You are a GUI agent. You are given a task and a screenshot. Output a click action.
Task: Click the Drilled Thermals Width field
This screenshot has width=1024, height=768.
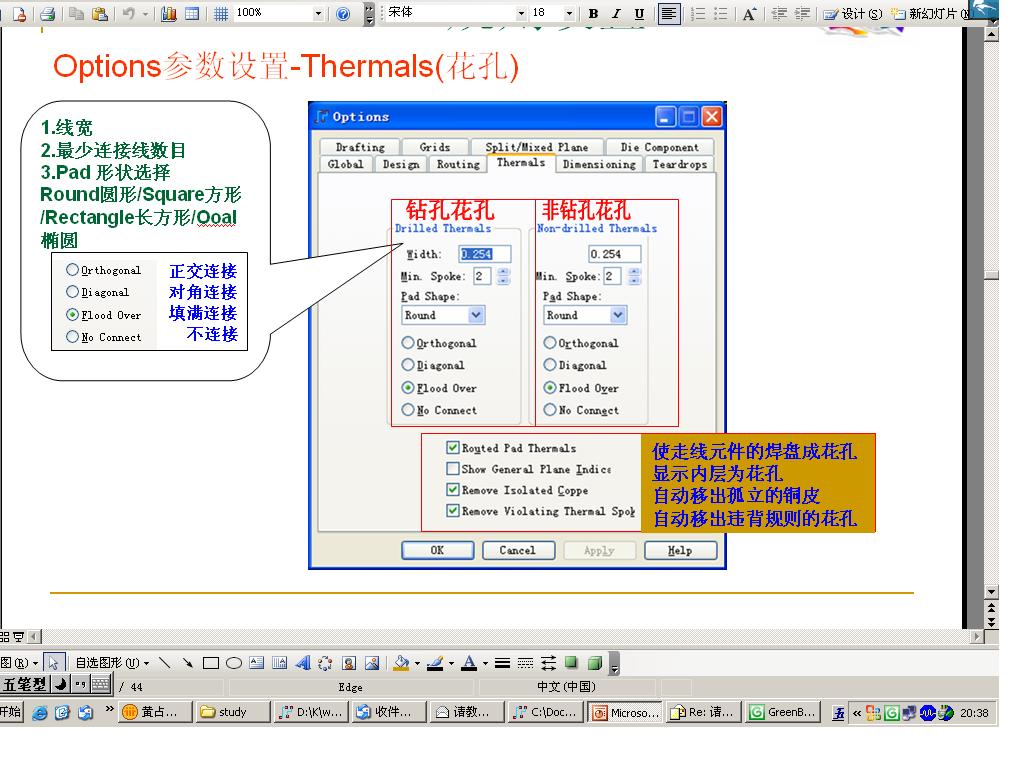485,254
